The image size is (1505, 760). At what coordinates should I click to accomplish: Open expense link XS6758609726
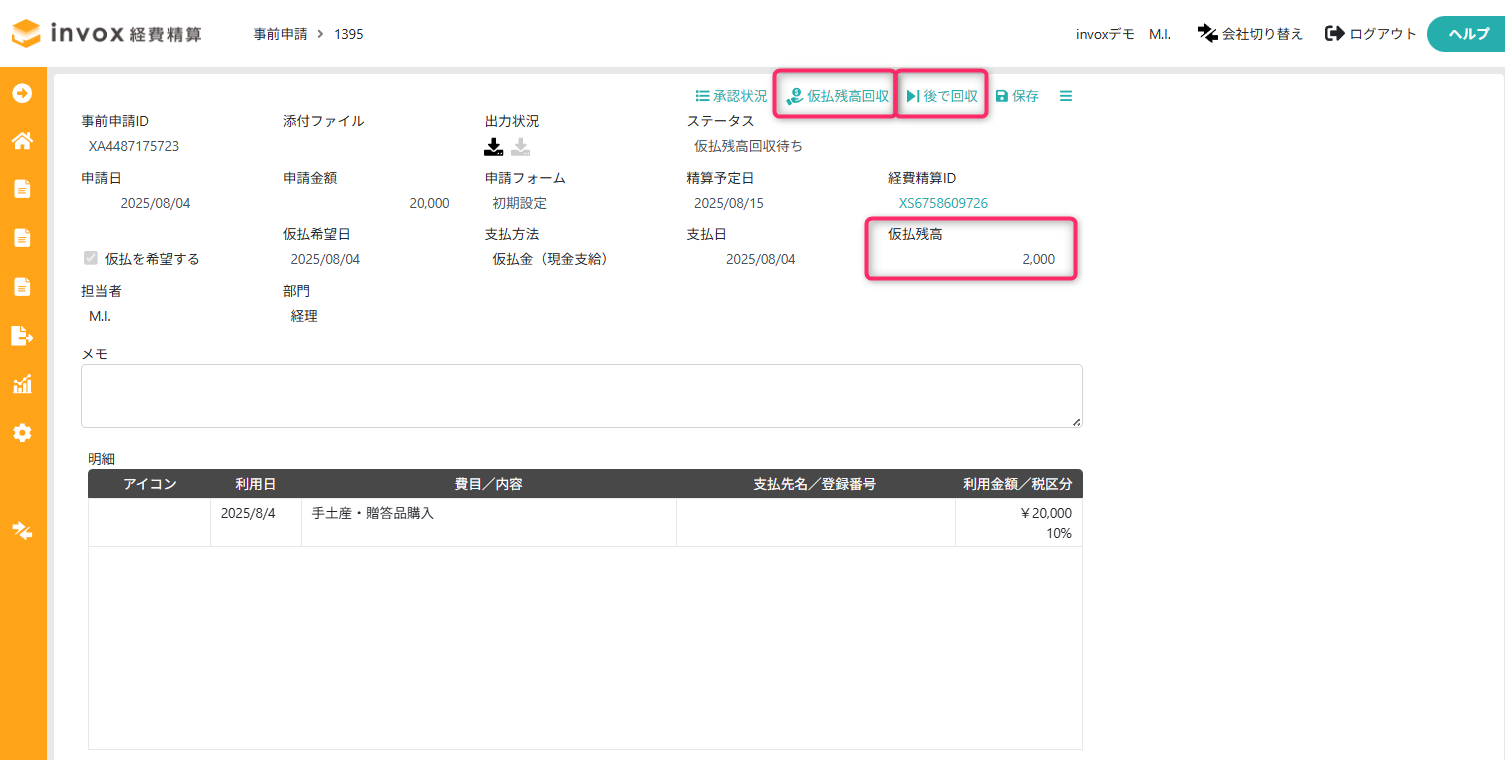pos(943,203)
